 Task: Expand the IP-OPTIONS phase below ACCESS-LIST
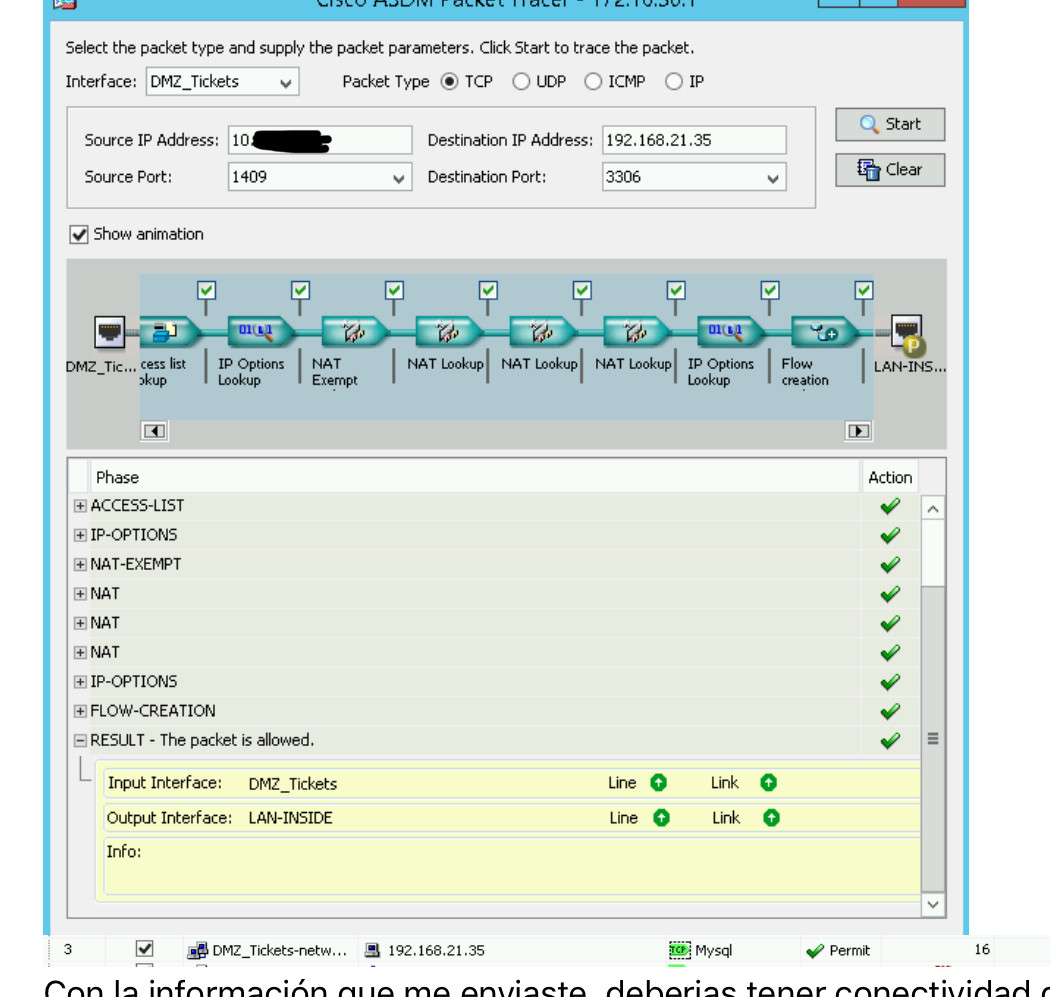[x=80, y=535]
